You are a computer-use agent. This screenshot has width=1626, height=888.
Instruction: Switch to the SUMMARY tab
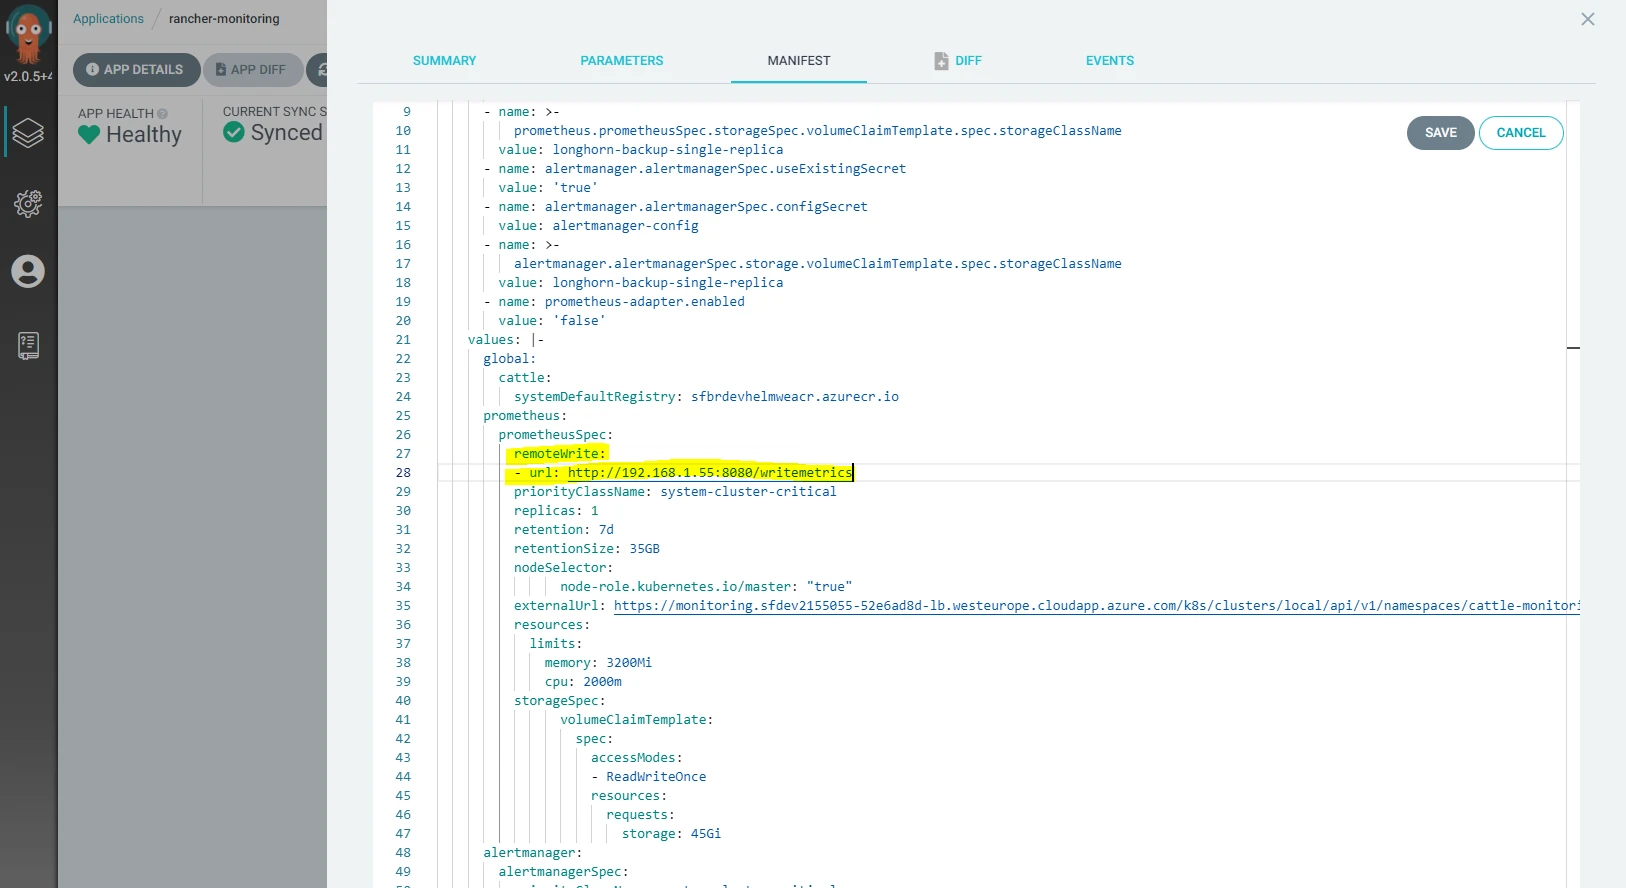pyautogui.click(x=444, y=61)
